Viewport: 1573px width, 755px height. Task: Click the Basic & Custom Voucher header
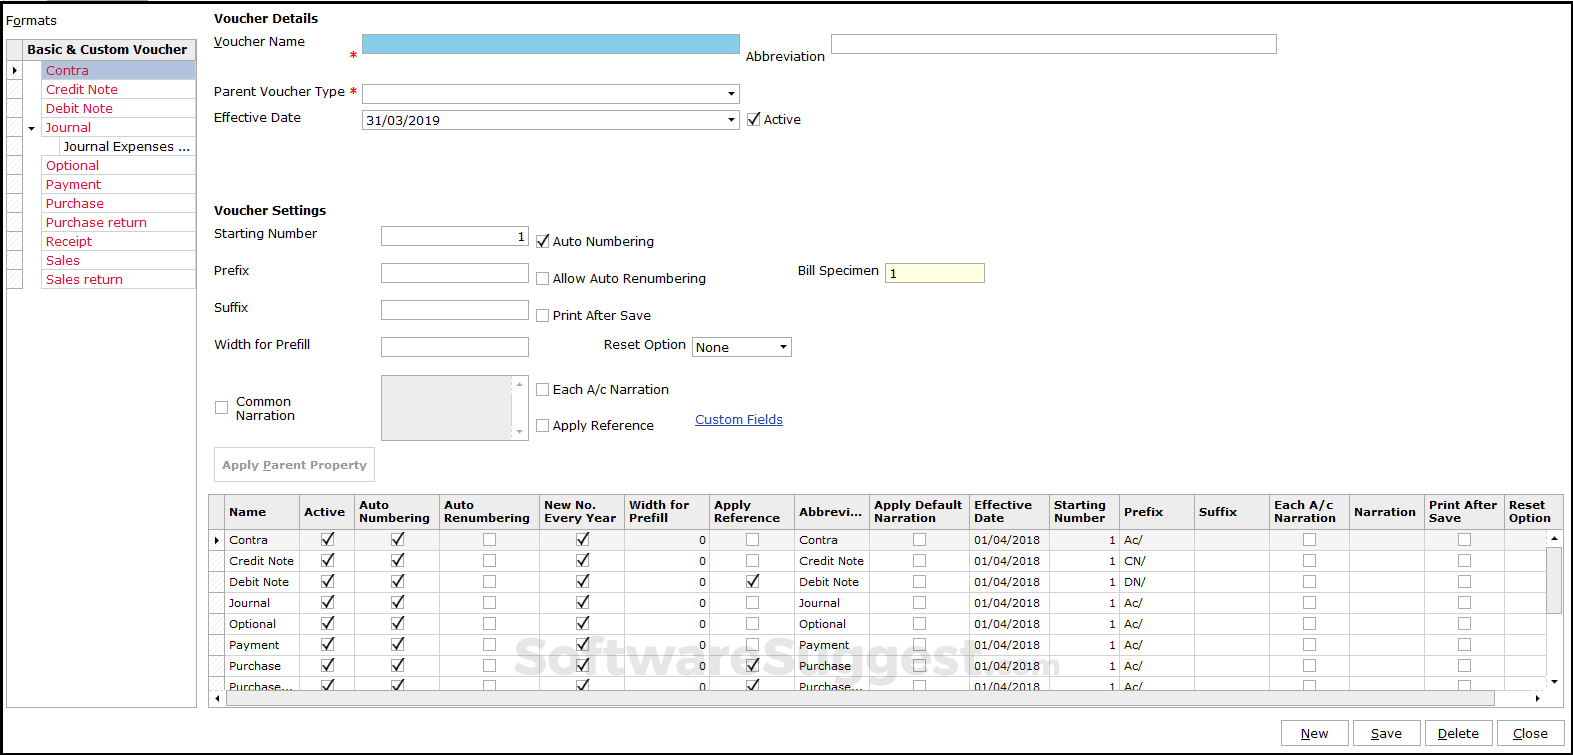[108, 49]
